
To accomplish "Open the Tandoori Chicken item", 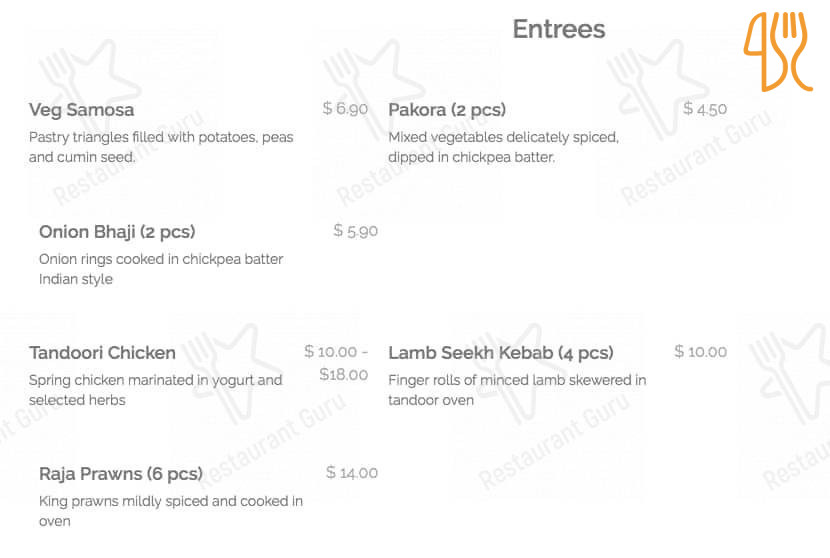I will pyautogui.click(x=102, y=353).
